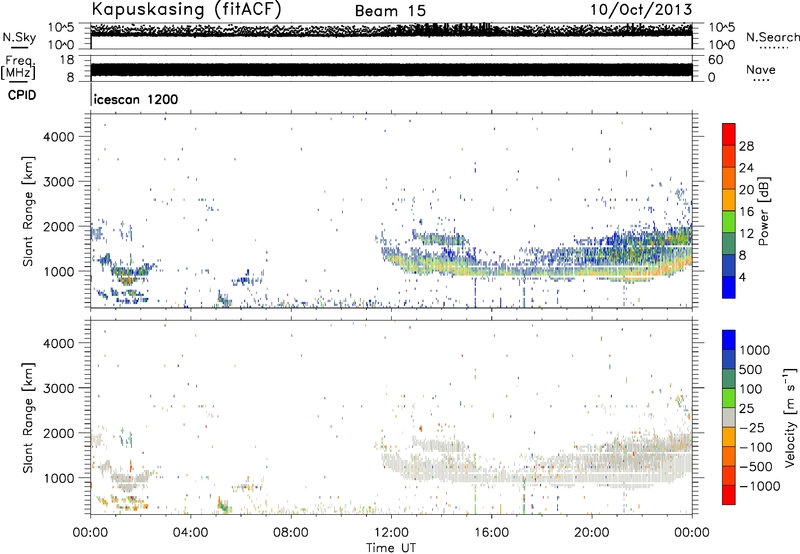Click the frequency band strip plot
The image size is (800, 554).
click(x=391, y=69)
